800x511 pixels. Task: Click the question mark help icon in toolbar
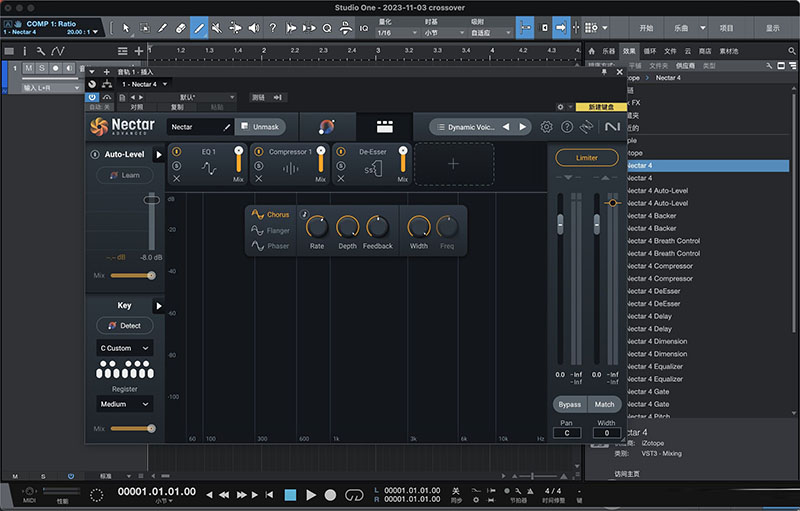272,28
